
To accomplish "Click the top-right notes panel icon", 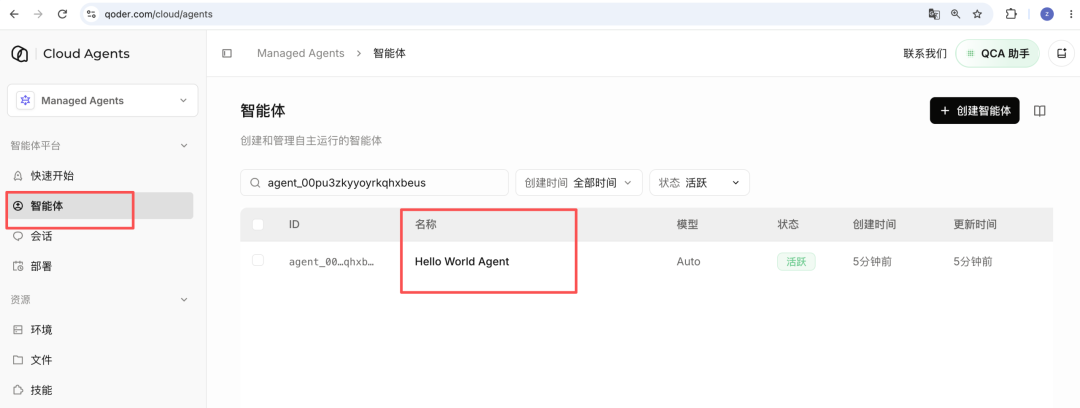I will tap(1061, 53).
